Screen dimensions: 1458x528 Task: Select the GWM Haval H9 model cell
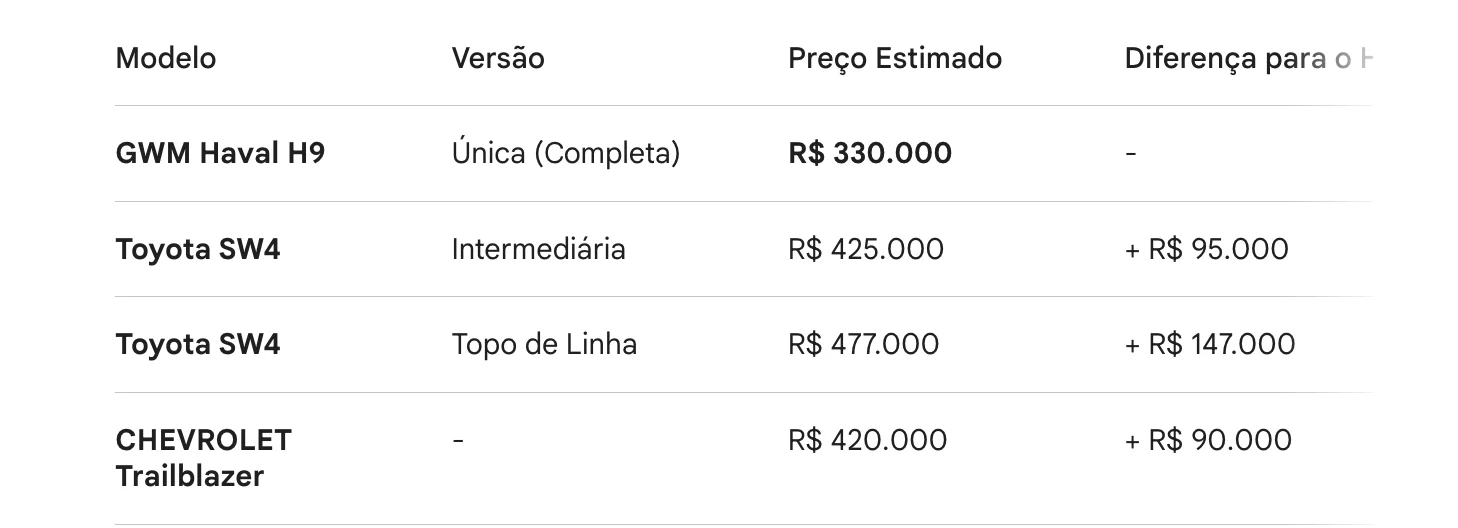tap(220, 153)
